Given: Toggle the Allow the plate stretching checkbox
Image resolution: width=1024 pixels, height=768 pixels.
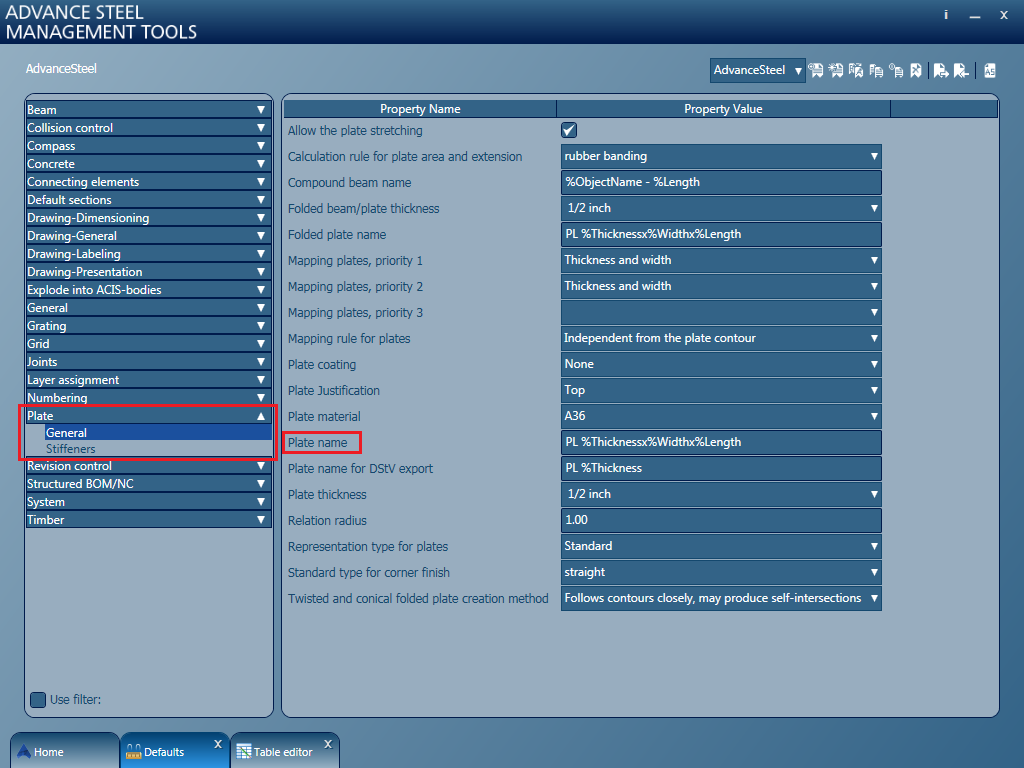Looking at the screenshot, I should coord(569,130).
